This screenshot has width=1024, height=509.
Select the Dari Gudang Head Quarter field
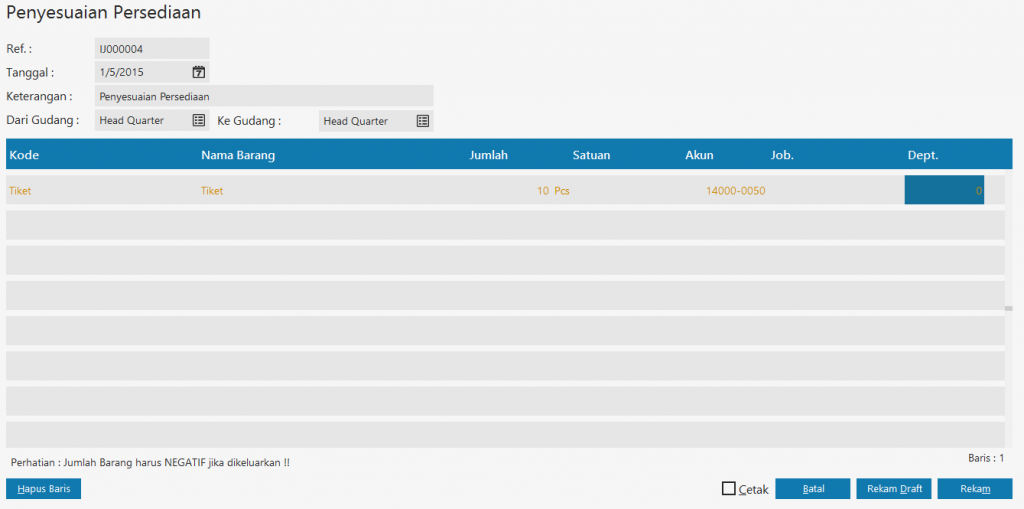click(141, 121)
